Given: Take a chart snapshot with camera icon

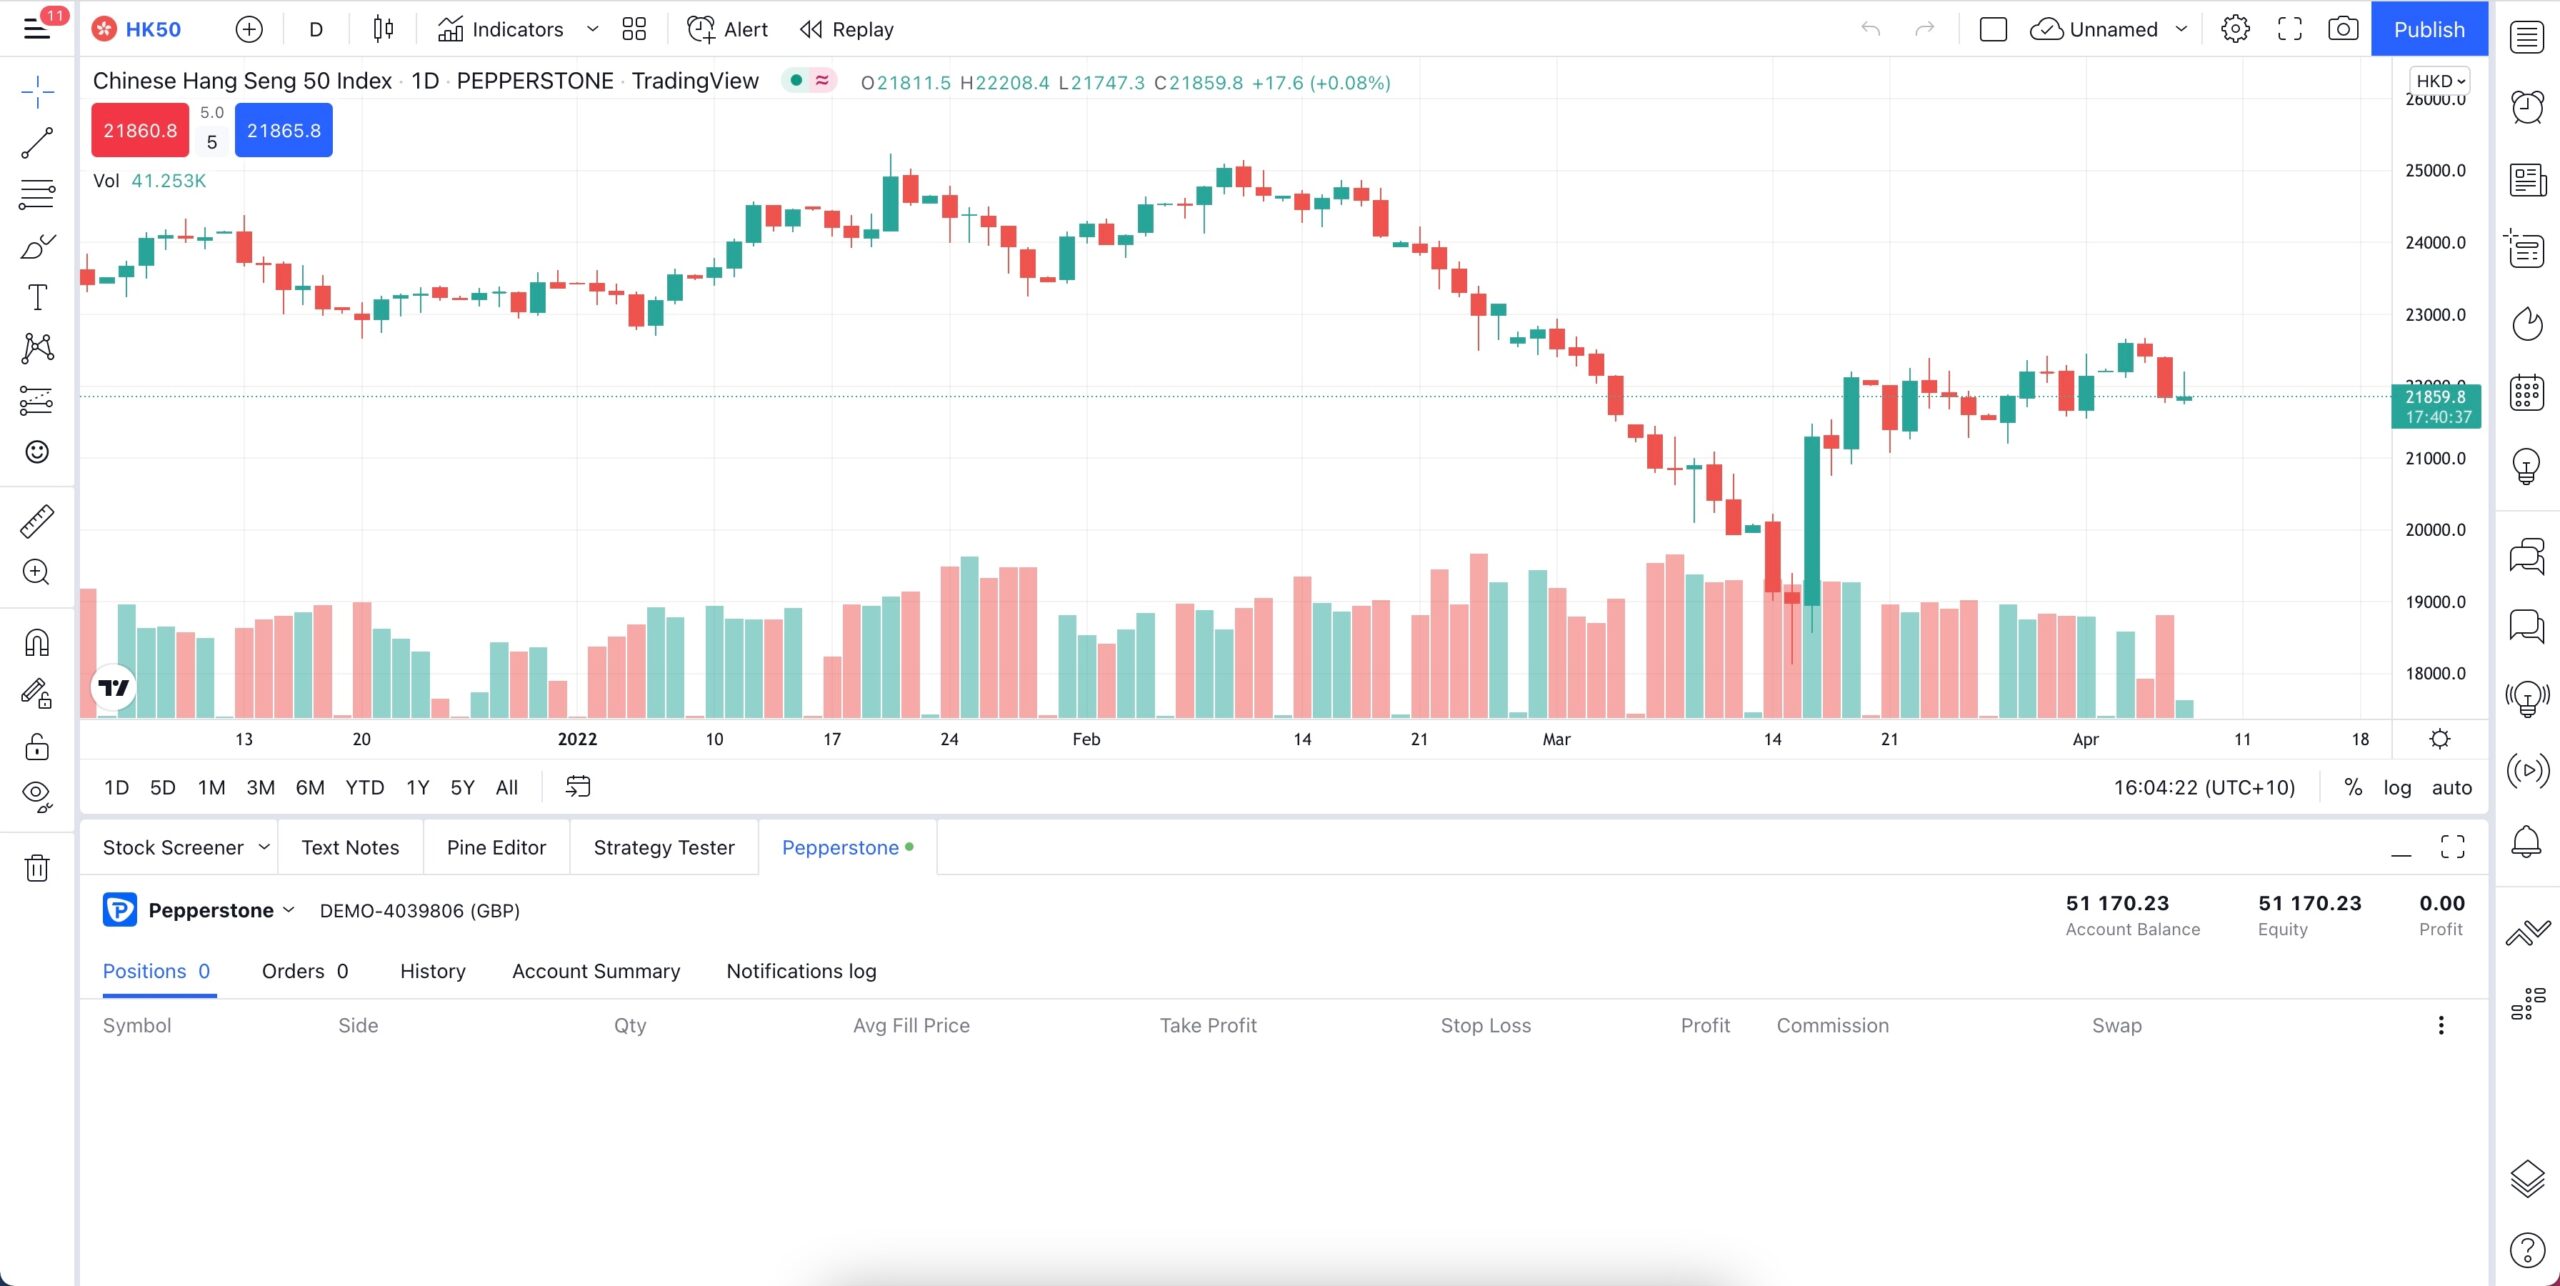Looking at the screenshot, I should click(x=2342, y=29).
